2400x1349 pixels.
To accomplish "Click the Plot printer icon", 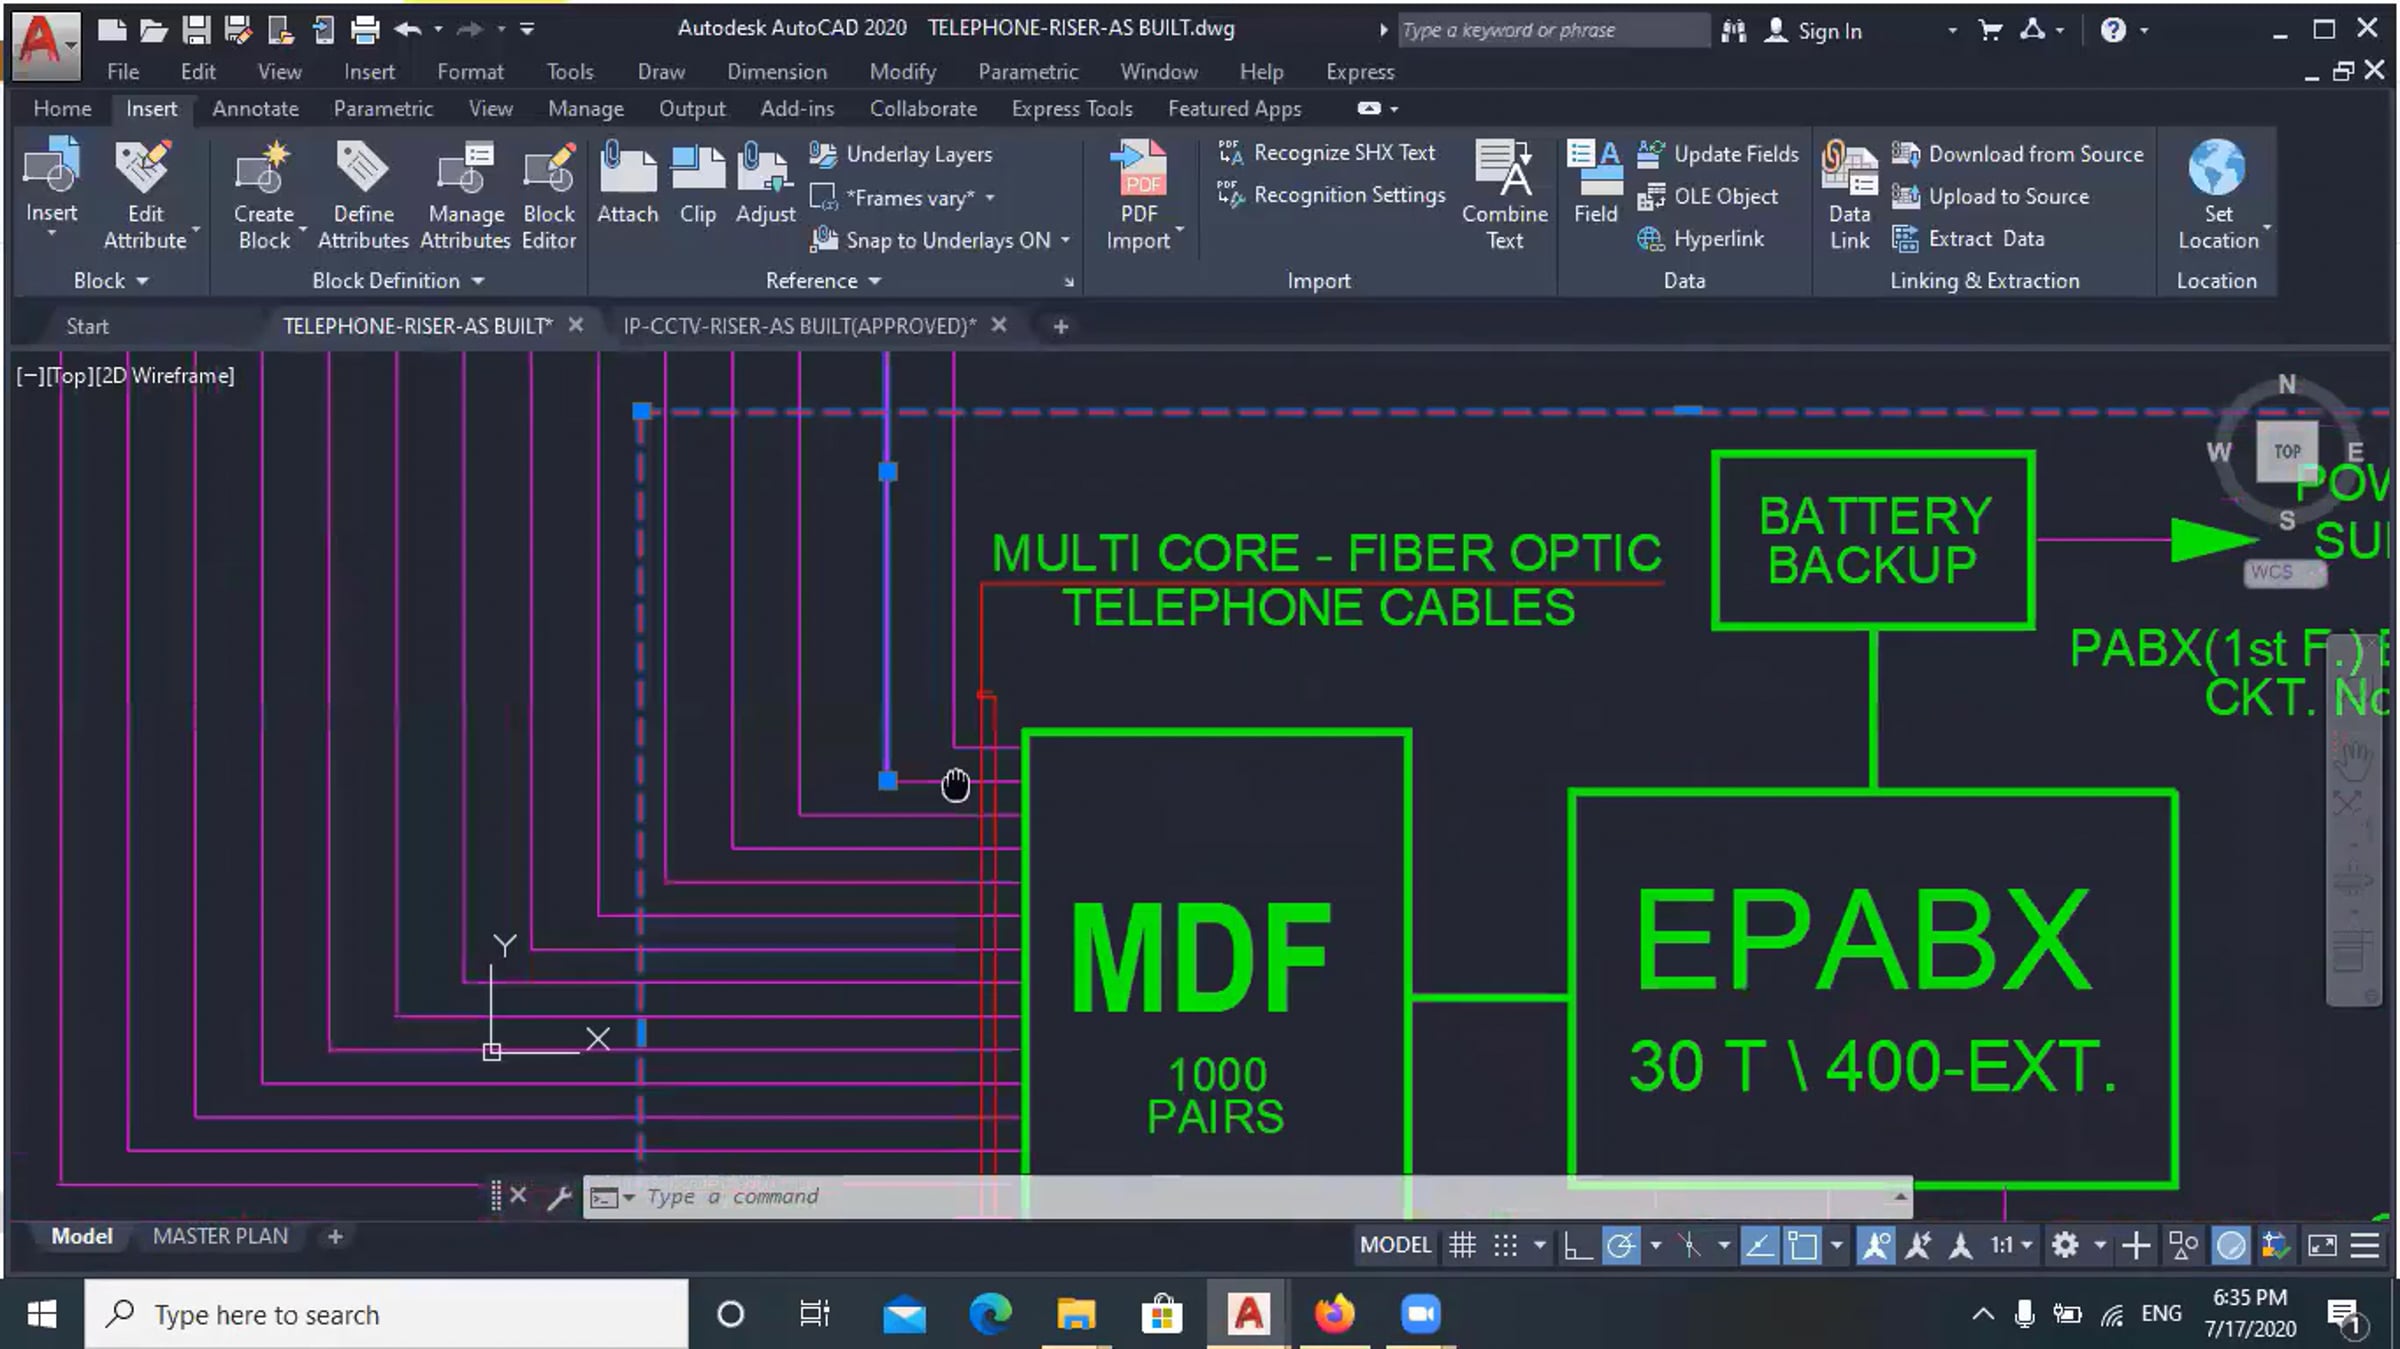I will click(365, 29).
